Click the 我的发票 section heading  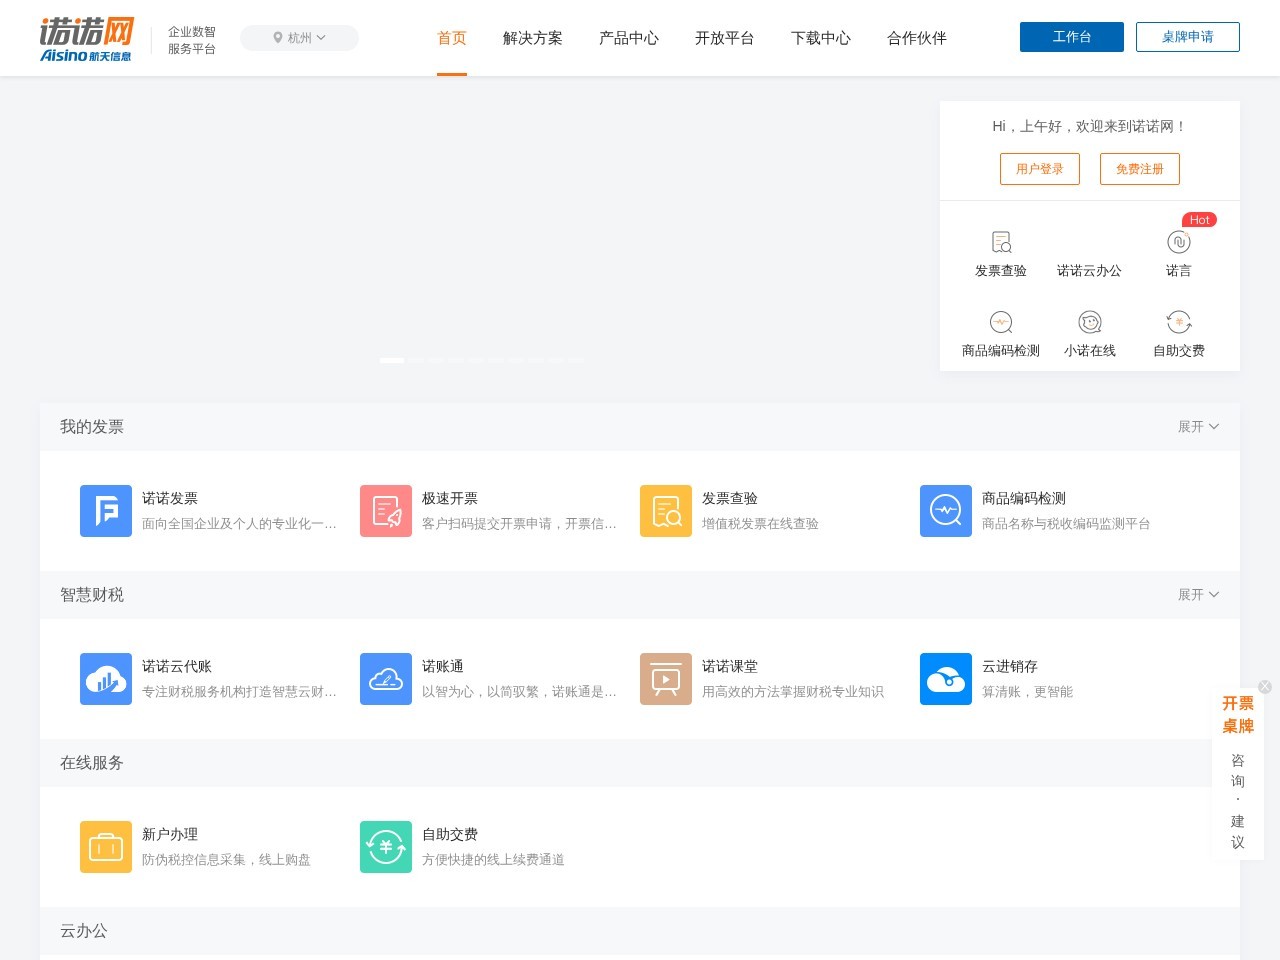coord(92,427)
